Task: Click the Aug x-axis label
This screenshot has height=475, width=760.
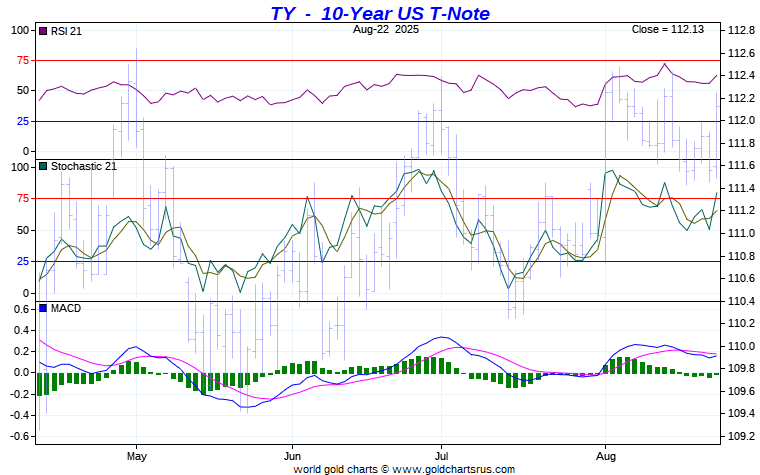Action: (x=605, y=456)
